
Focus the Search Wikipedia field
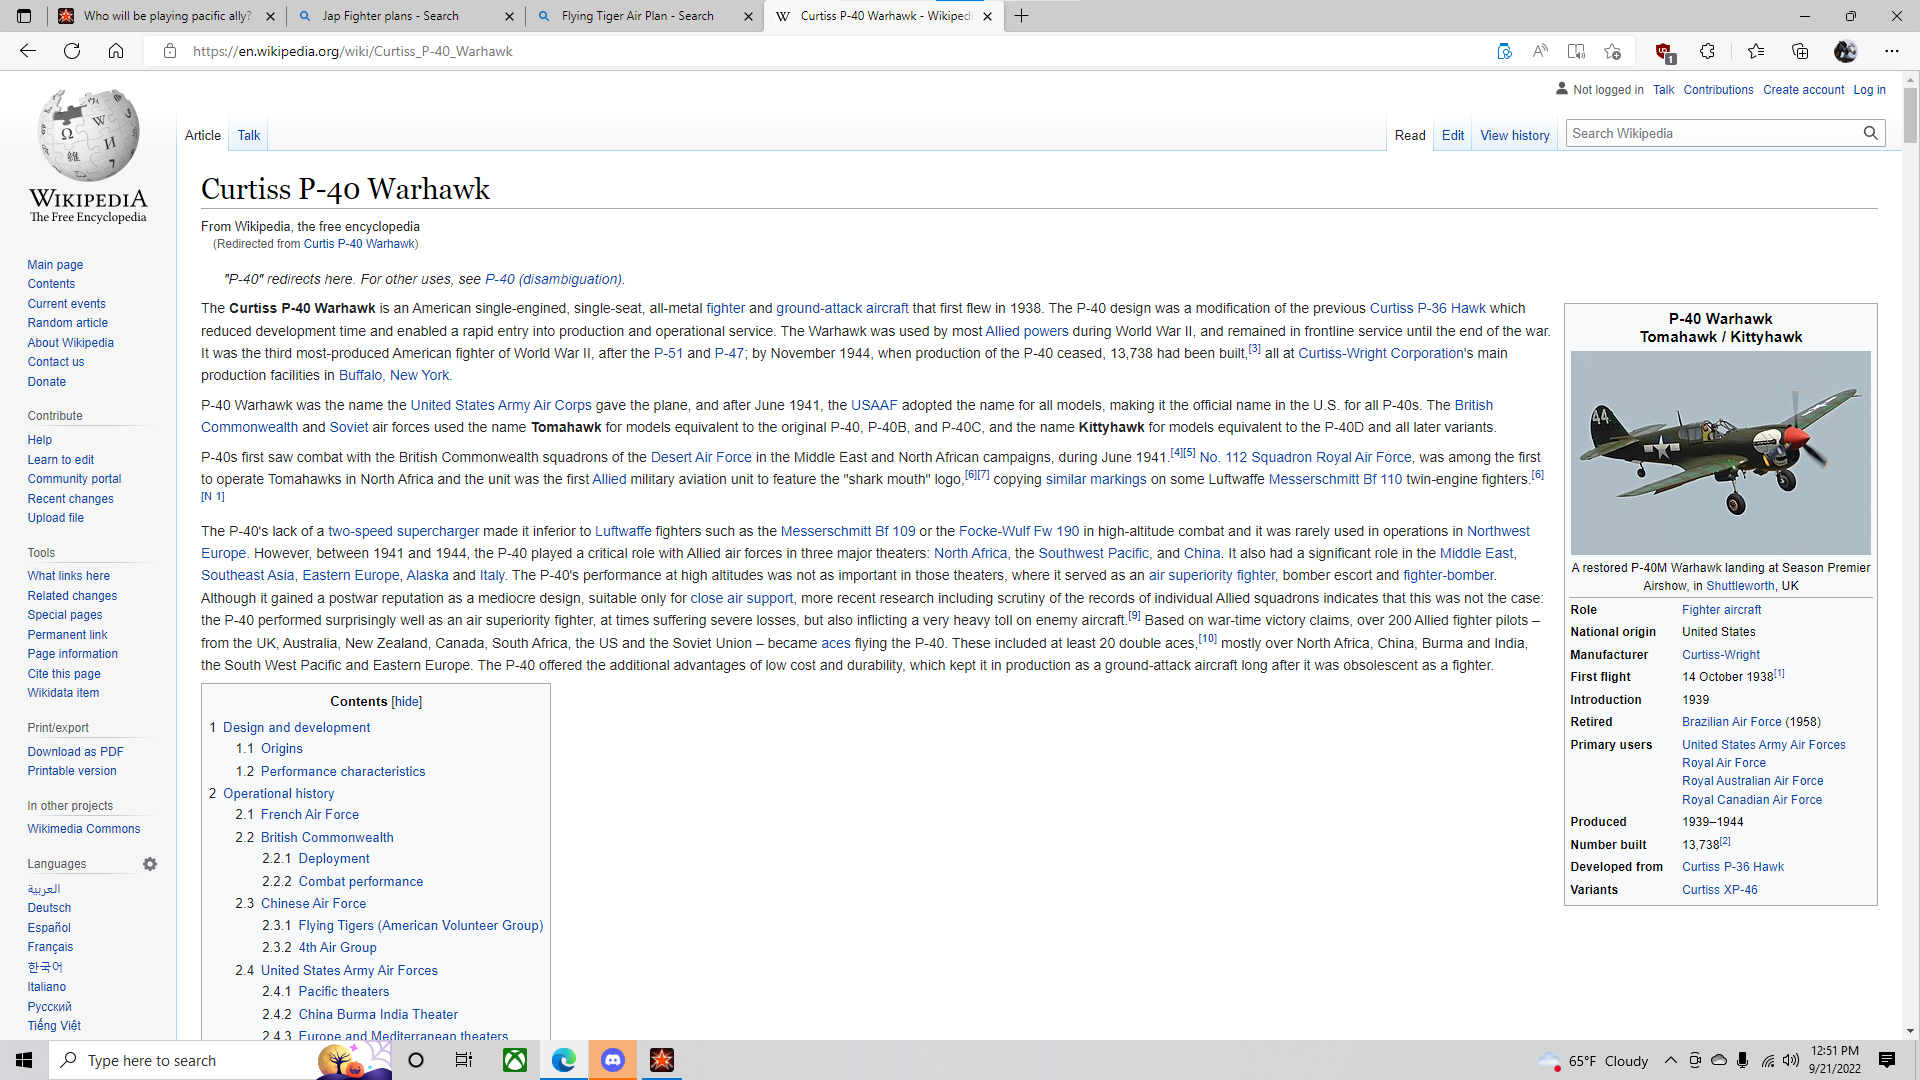1712,133
